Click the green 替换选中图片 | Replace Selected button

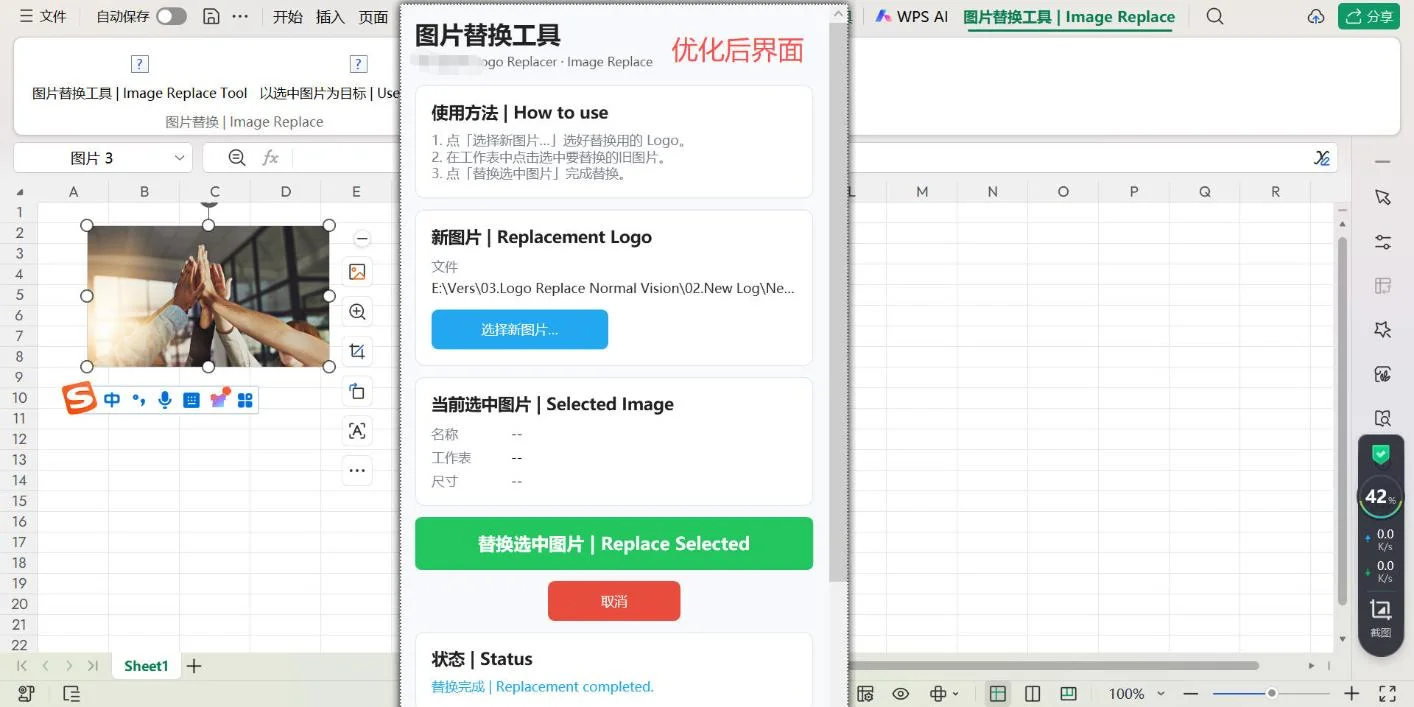tap(614, 544)
